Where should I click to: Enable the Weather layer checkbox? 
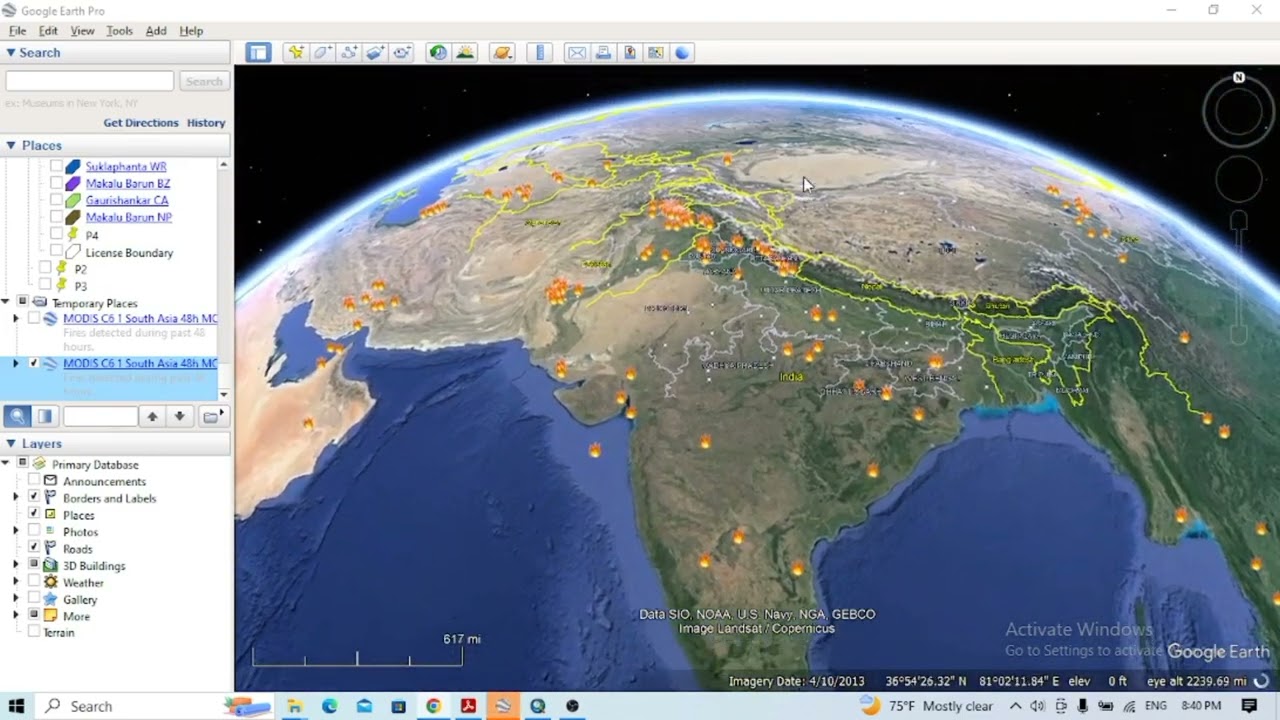(34, 582)
